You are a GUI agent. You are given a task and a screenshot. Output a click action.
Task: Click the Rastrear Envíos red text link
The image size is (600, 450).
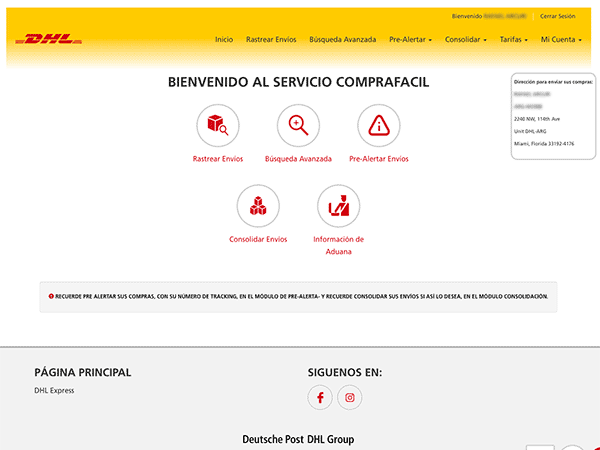click(218, 159)
